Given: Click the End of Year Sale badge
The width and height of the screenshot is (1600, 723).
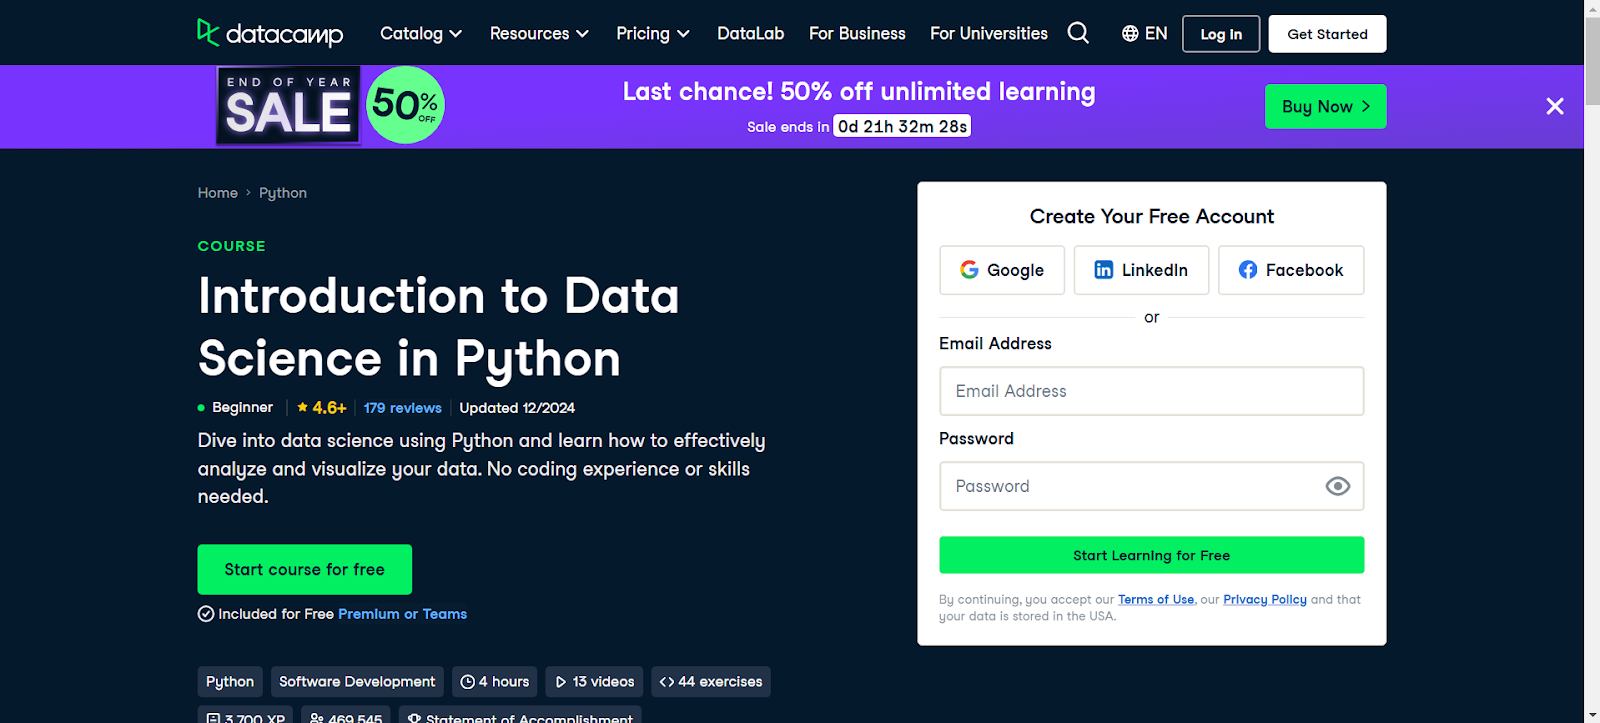Looking at the screenshot, I should (289, 106).
